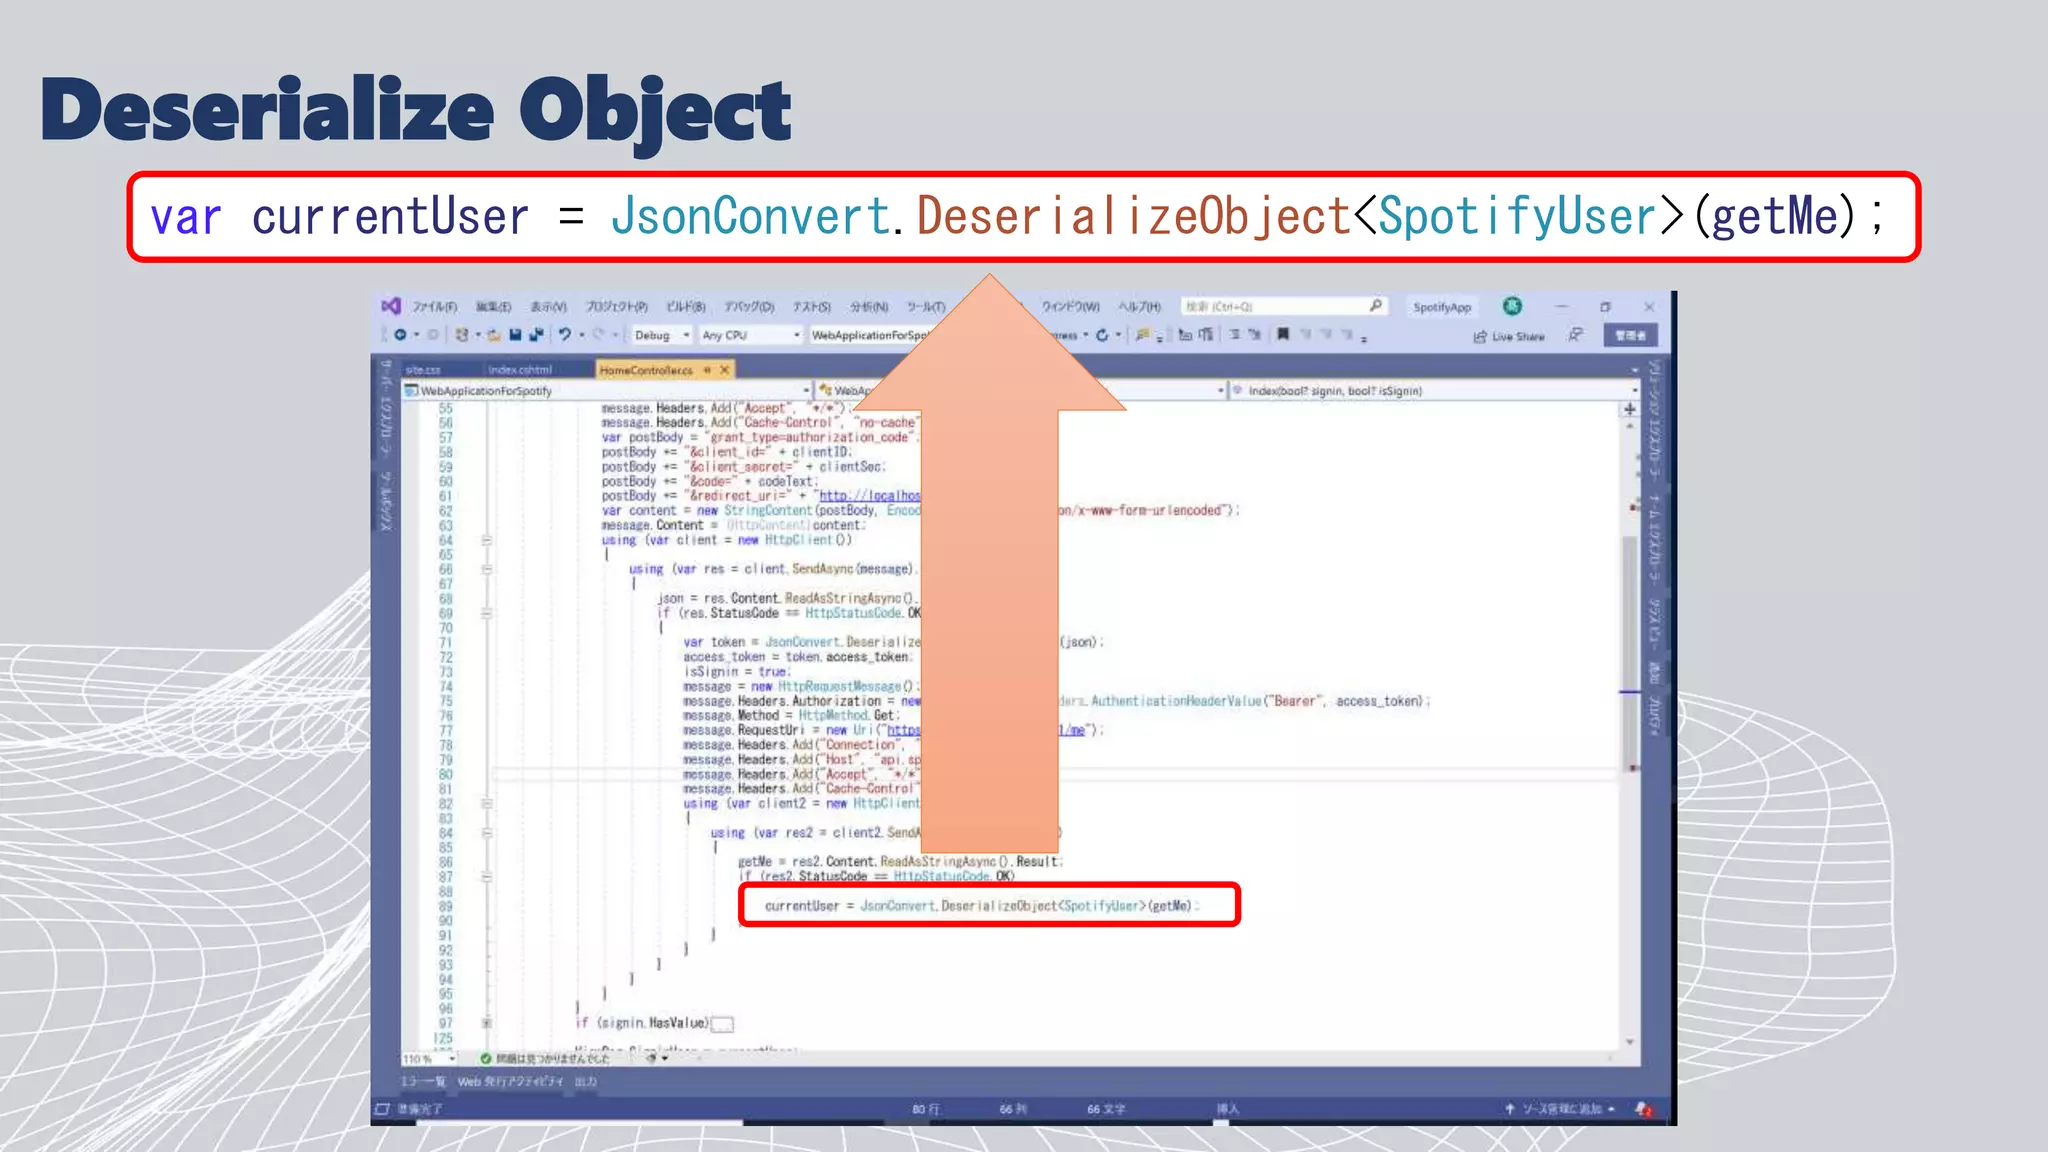Open the startup project WebApplicationForSpotify dropdown
This screenshot has width=2048, height=1152.
tap(870, 335)
